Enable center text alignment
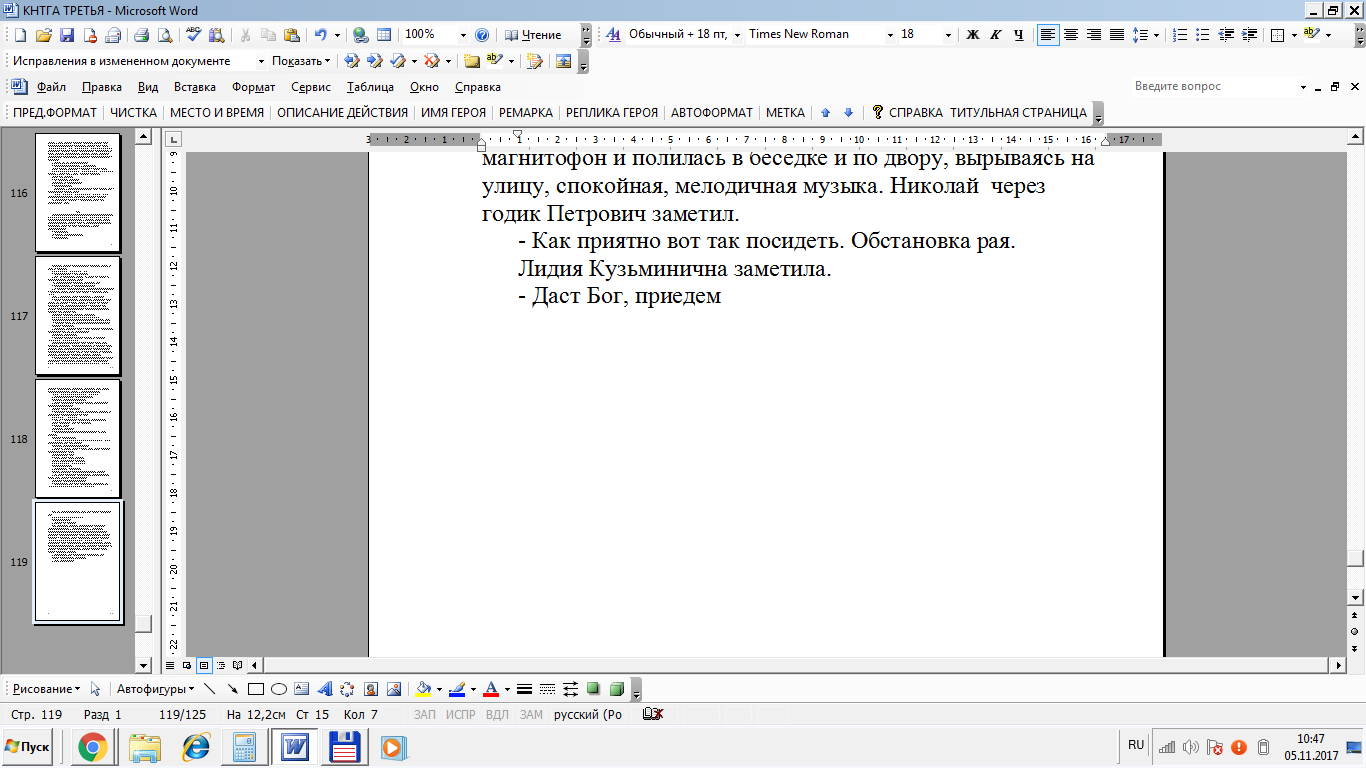 click(1071, 35)
